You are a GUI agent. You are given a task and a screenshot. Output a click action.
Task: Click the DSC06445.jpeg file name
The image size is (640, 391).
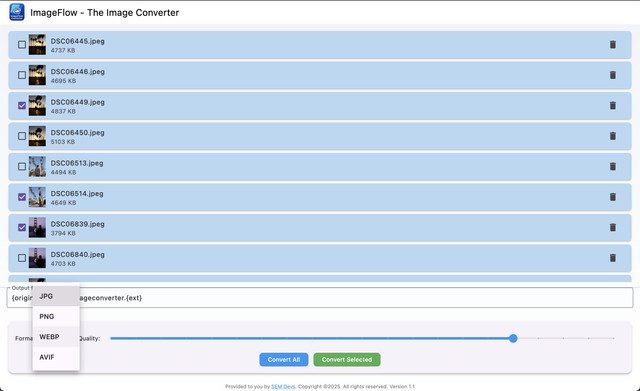[78, 41]
